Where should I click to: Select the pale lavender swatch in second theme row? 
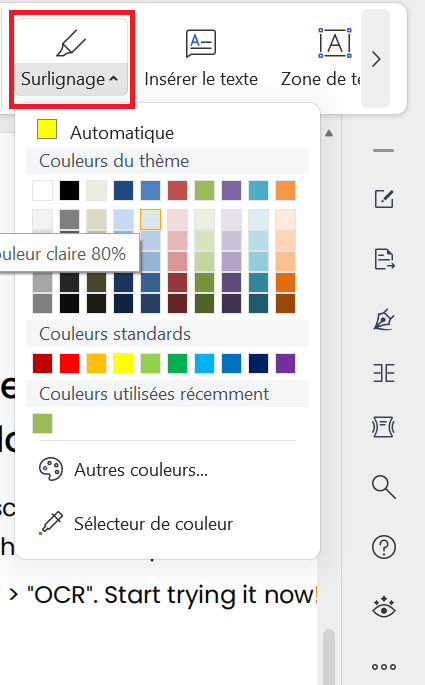coord(232,219)
